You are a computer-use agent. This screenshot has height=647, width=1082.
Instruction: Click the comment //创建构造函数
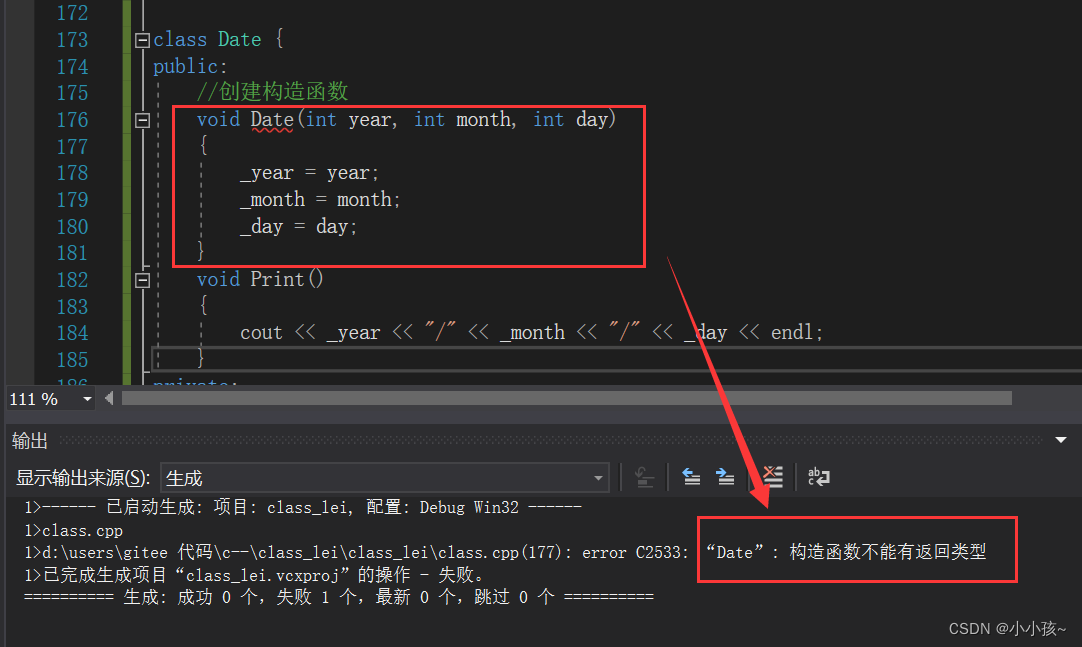coord(273,92)
